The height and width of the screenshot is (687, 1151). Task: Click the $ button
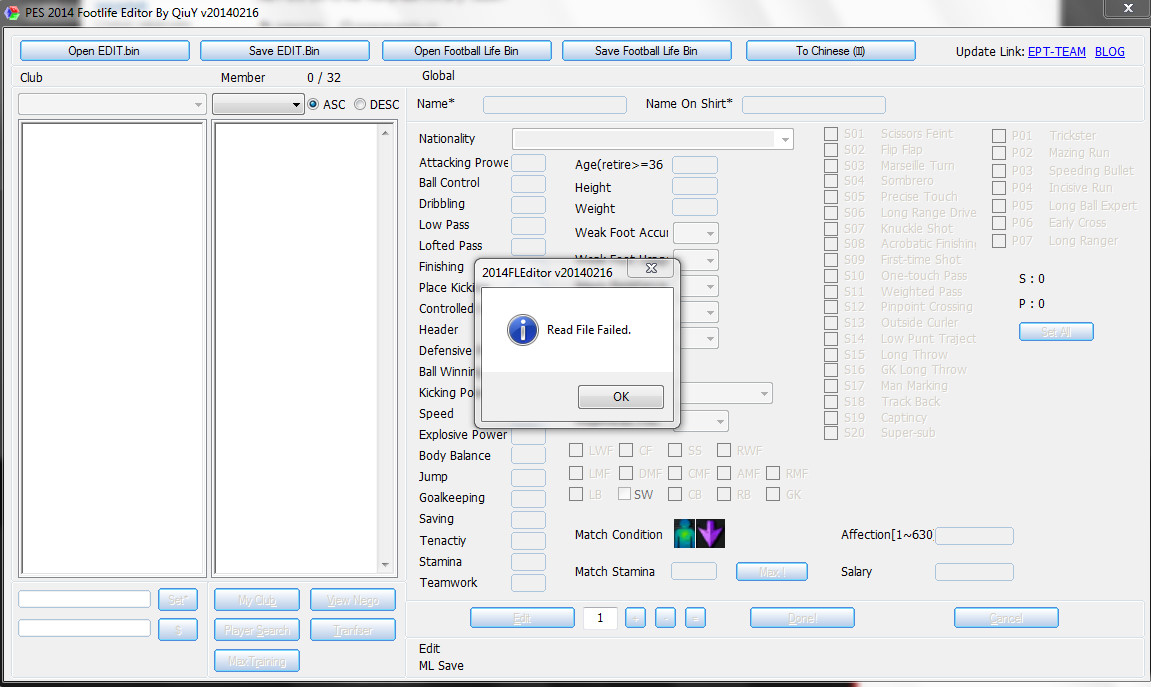(178, 630)
